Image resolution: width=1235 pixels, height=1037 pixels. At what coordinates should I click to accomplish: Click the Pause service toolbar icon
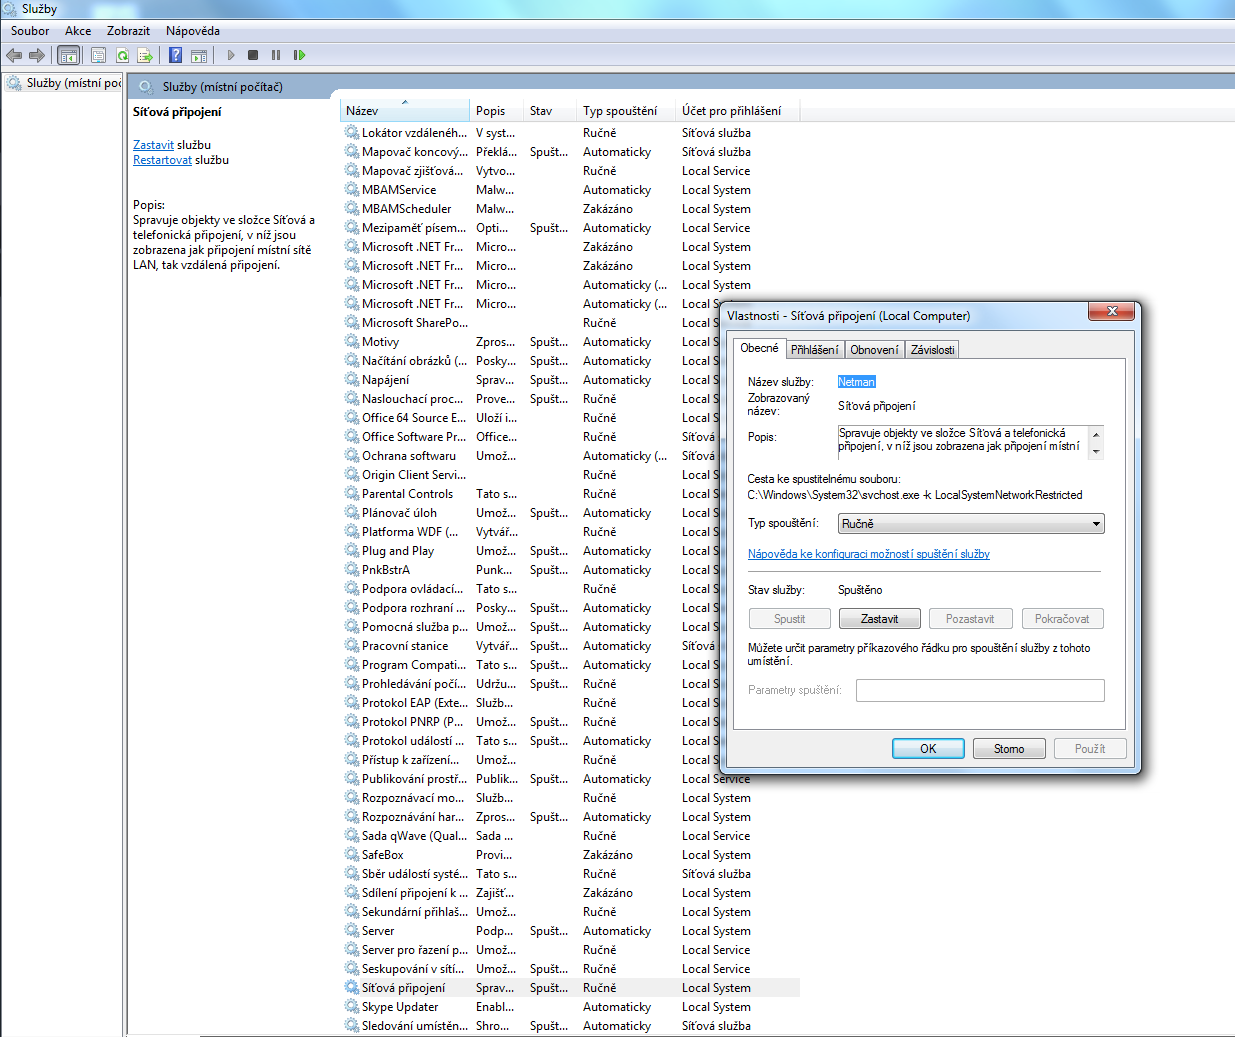coord(276,55)
